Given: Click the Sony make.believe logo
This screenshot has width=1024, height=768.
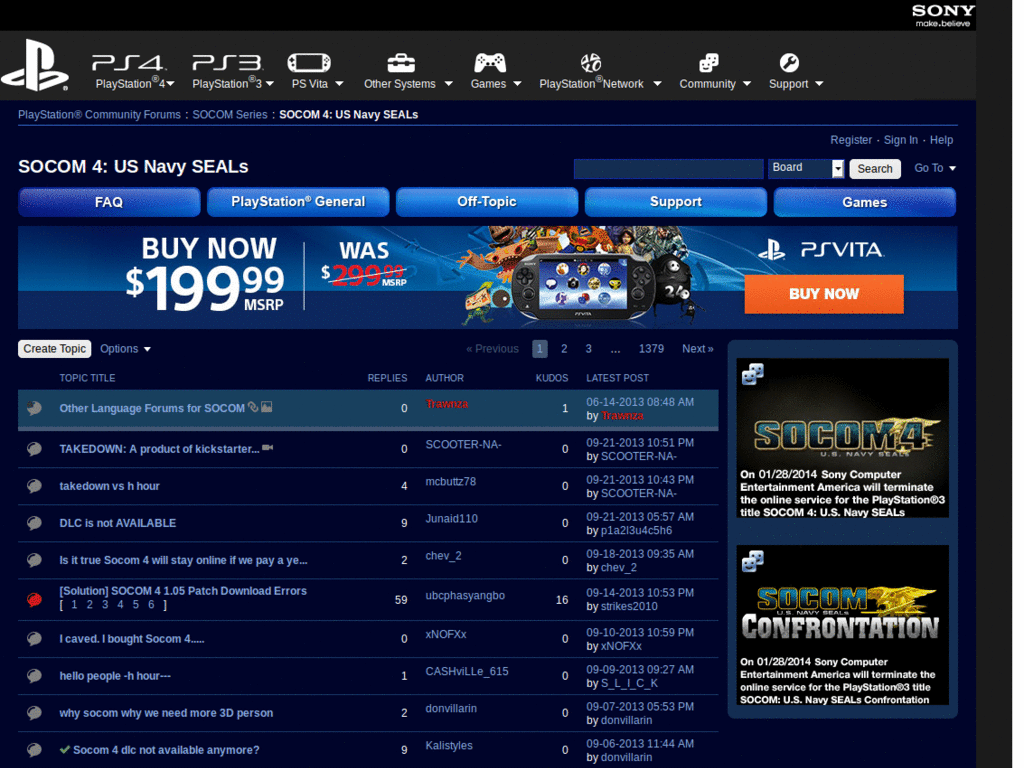Looking at the screenshot, I should click(x=943, y=15).
